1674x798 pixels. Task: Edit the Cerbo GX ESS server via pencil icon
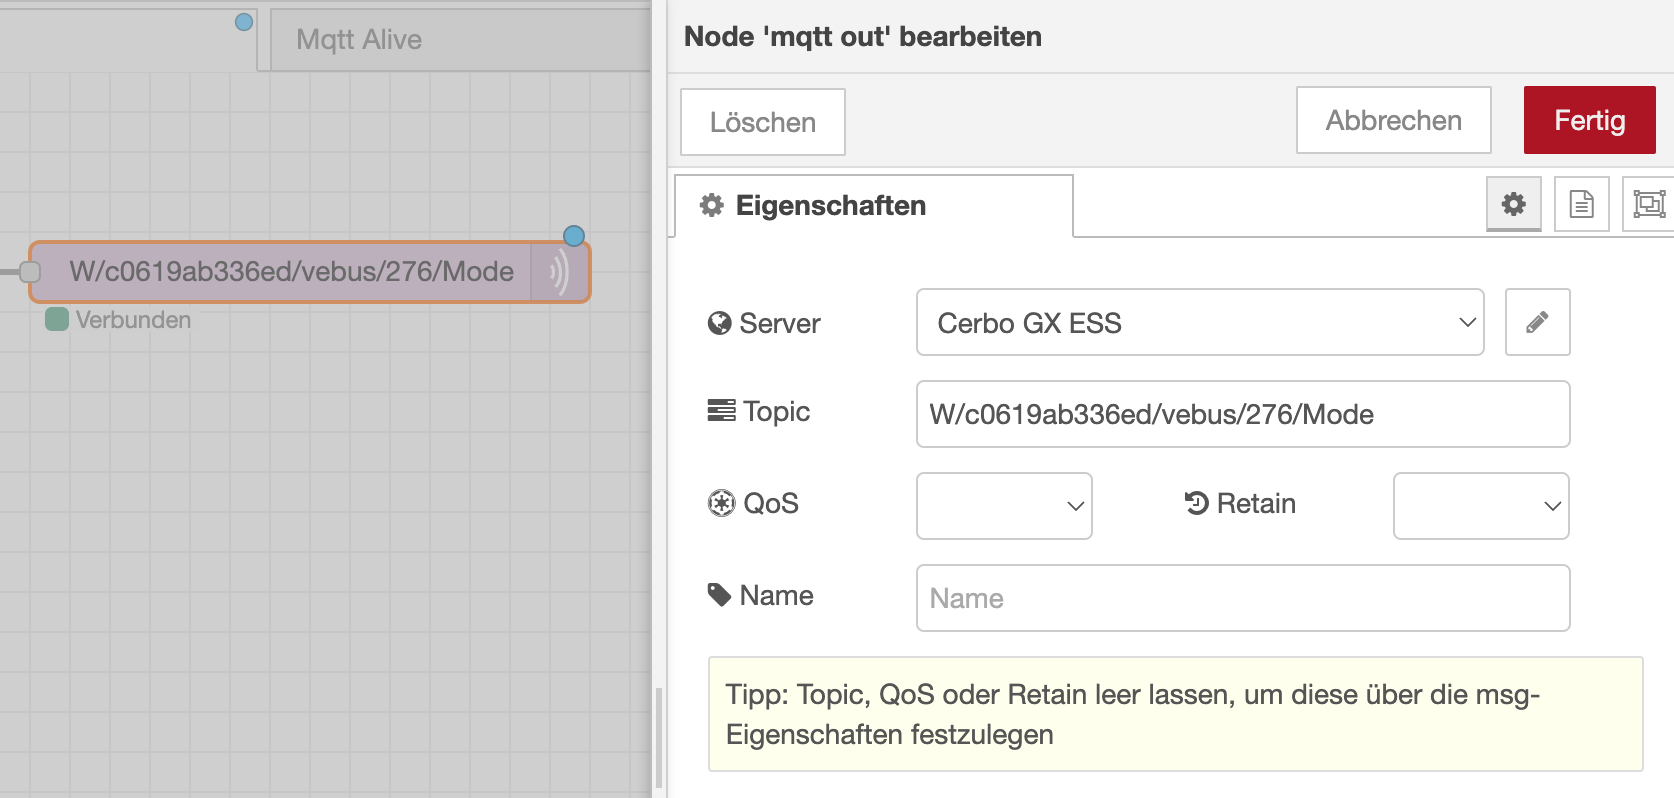[1537, 322]
